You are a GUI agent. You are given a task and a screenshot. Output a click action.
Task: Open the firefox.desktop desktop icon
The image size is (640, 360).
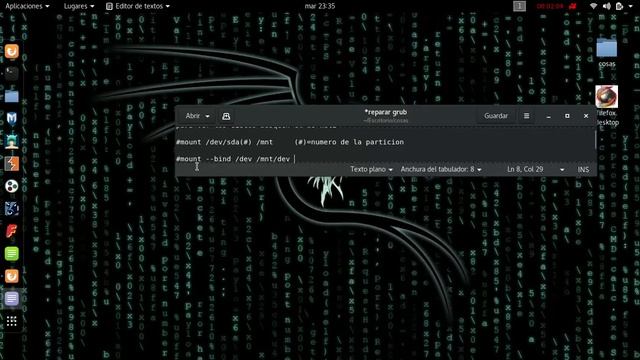tap(607, 105)
